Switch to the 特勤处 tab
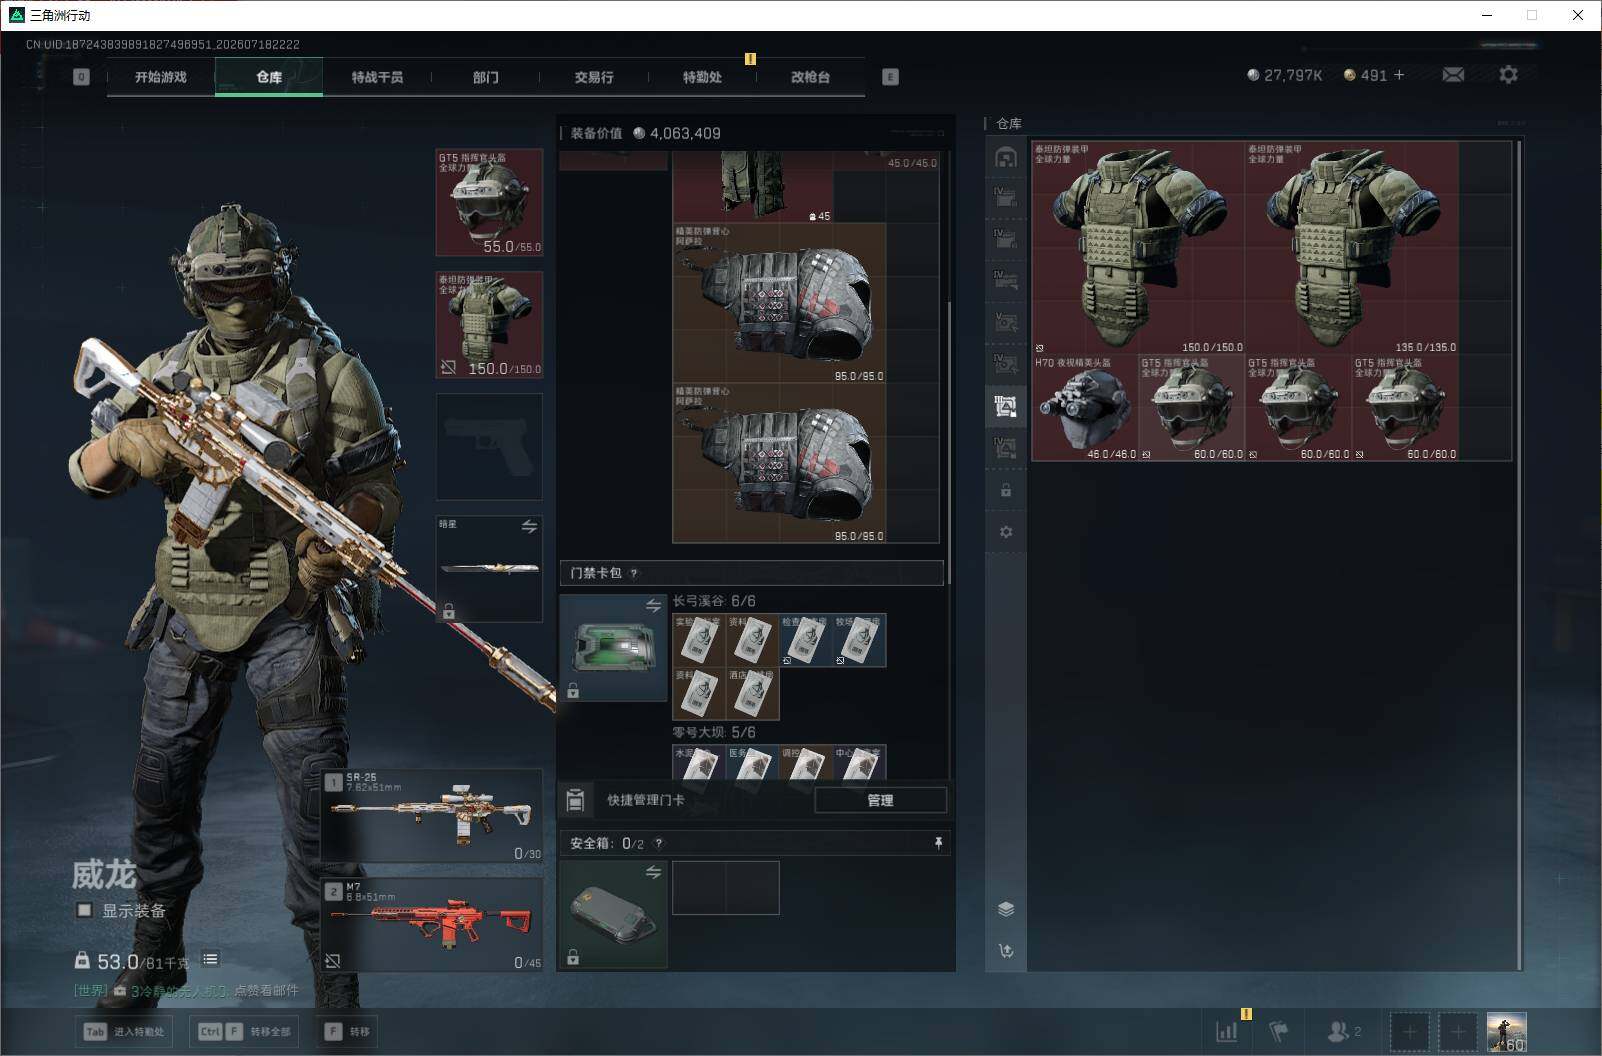The image size is (1602, 1056). (702, 77)
